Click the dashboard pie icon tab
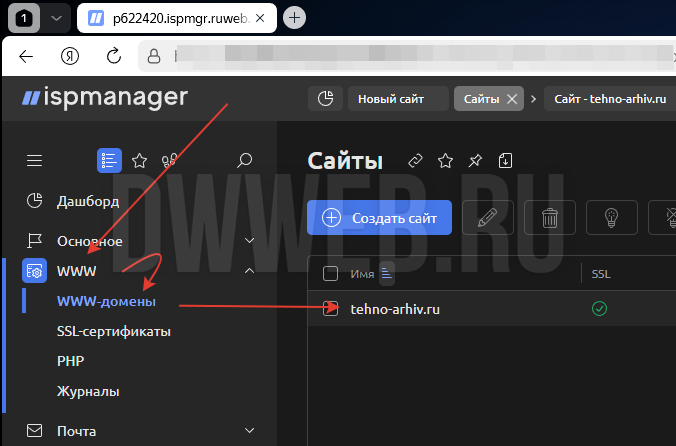Screen dimensions: 676x446 [x=325, y=99]
